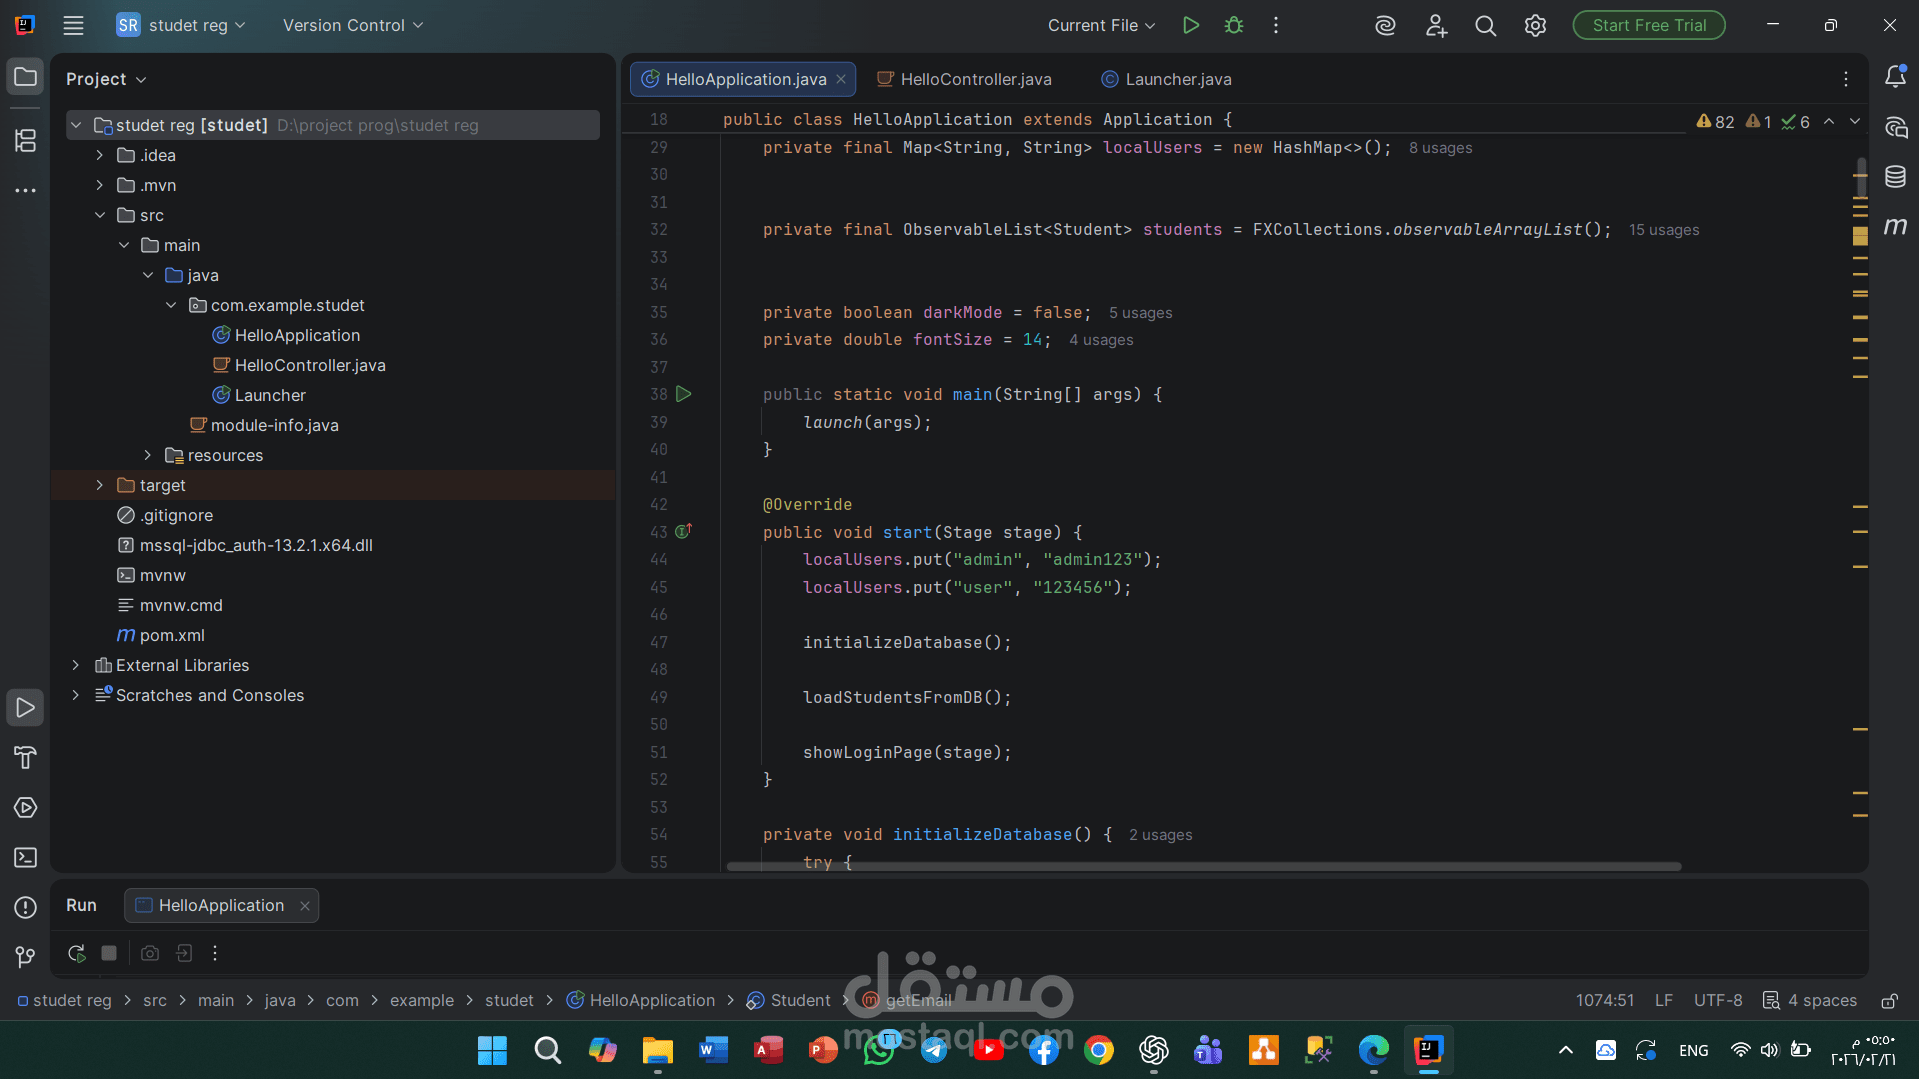Open the Services tool window icon
Viewport: 1919px width, 1079px height.
tap(25, 808)
